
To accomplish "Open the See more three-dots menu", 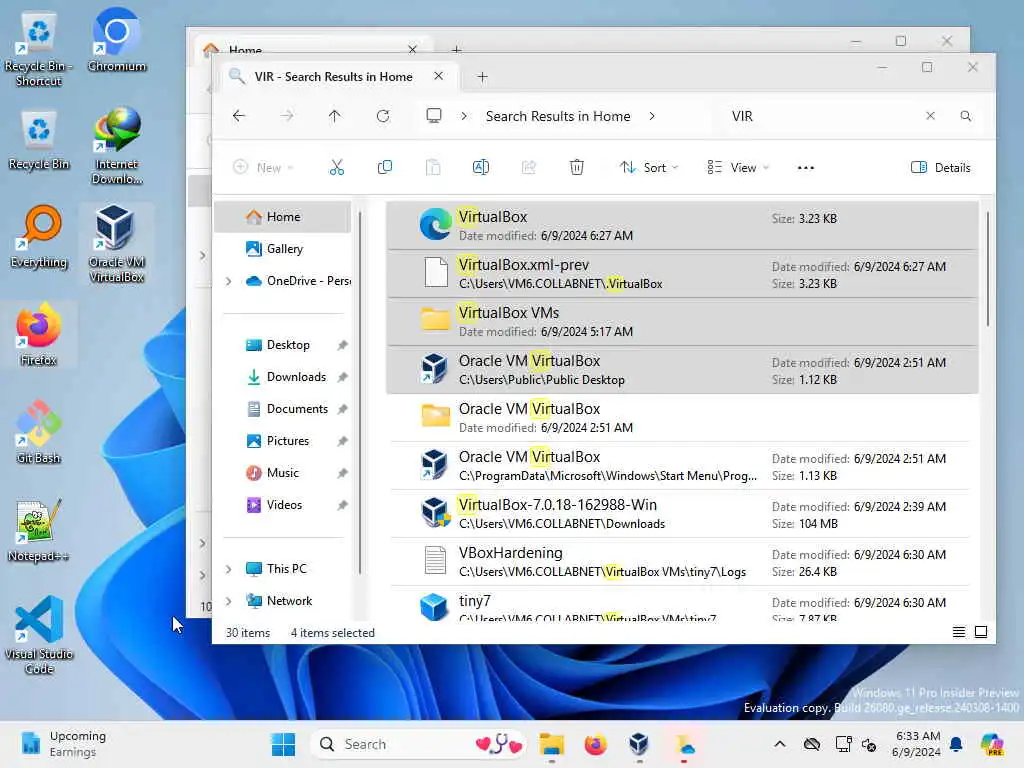I will (x=806, y=168).
